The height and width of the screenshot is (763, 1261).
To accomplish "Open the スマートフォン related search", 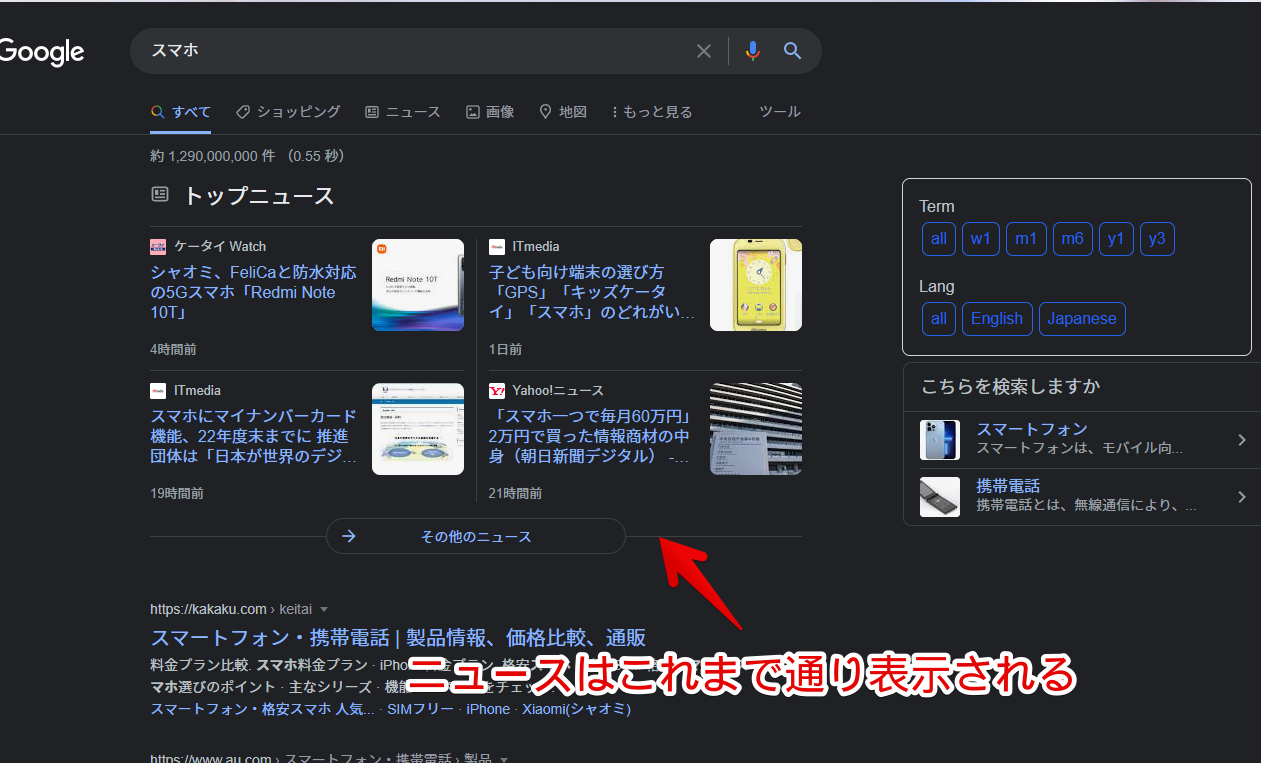I will point(1031,429).
